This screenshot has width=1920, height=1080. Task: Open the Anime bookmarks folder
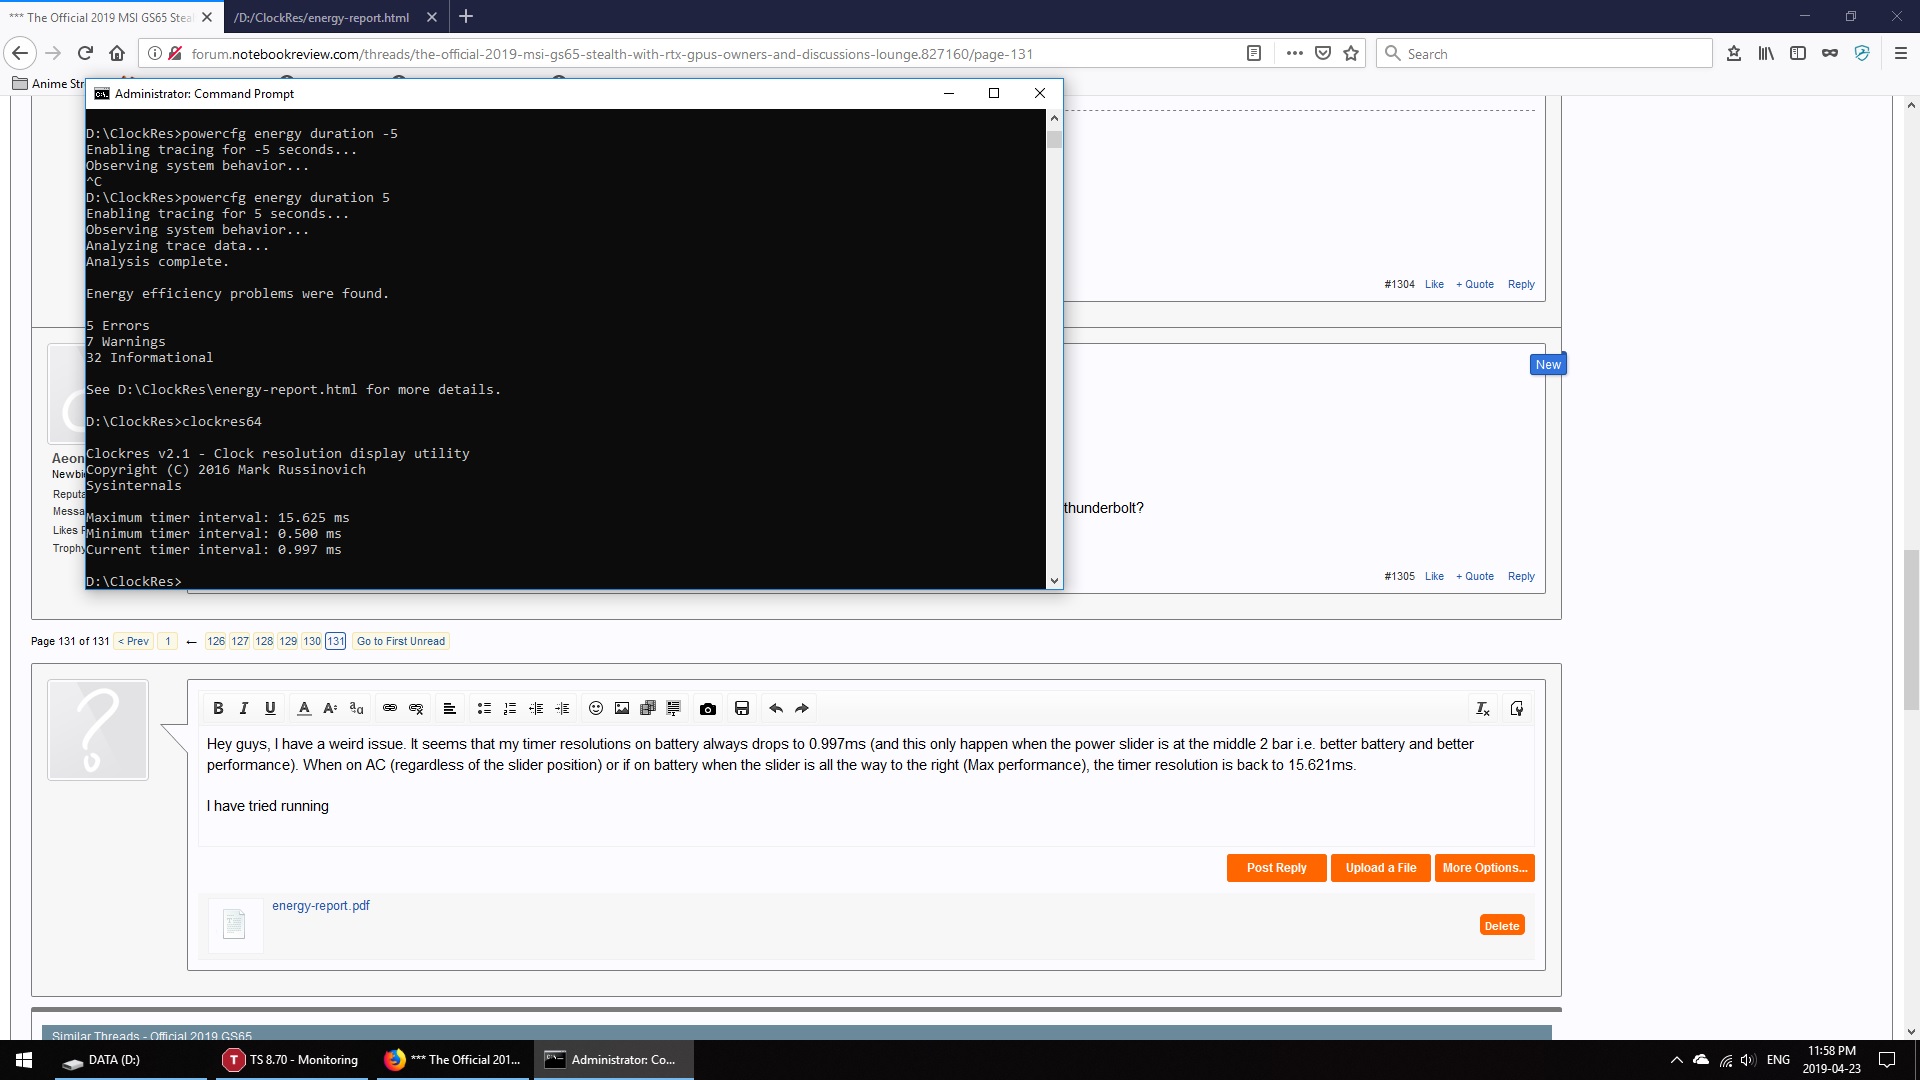48,83
